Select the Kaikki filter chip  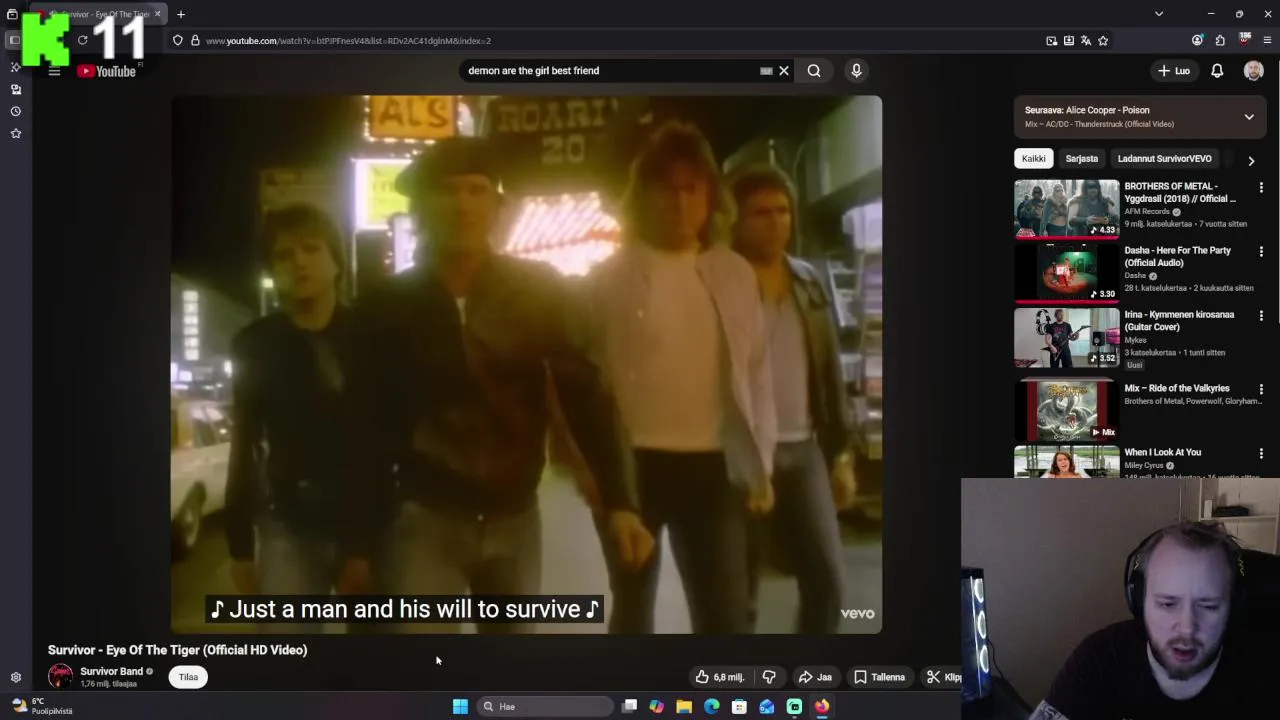pyautogui.click(x=1033, y=158)
